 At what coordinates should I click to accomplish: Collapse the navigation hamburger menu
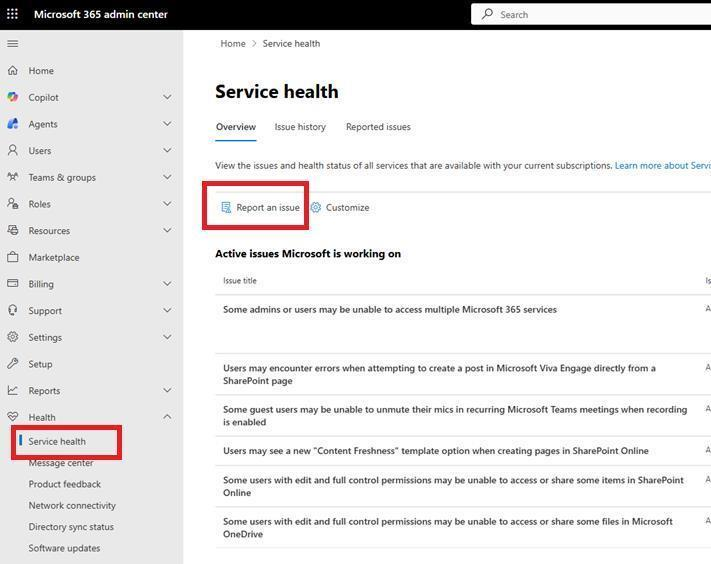pos(13,44)
